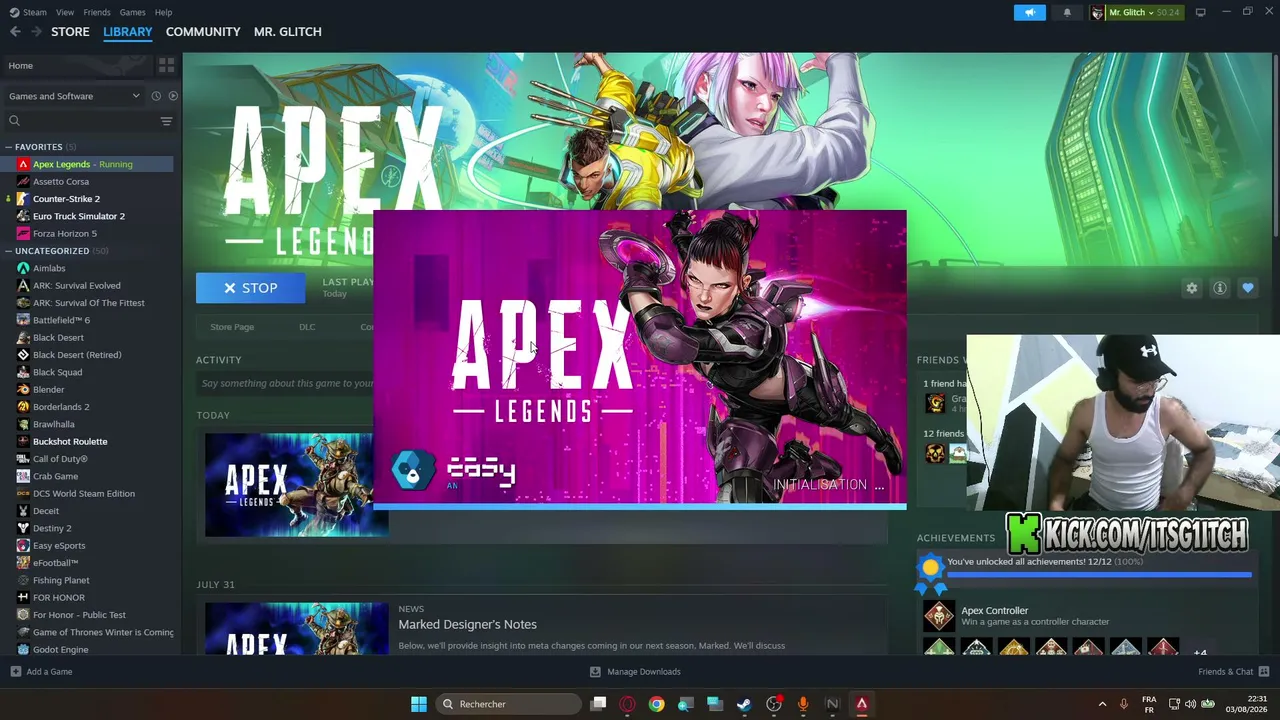
Task: Open the taskbar volume control
Action: (1191, 704)
